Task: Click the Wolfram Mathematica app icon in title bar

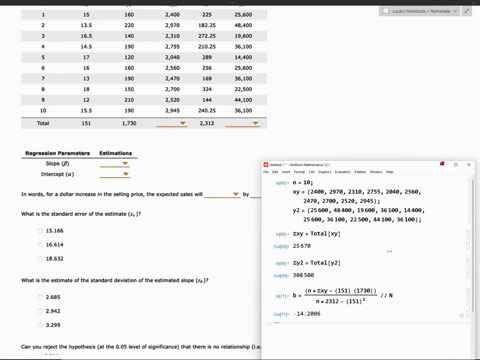Action: pos(266,165)
